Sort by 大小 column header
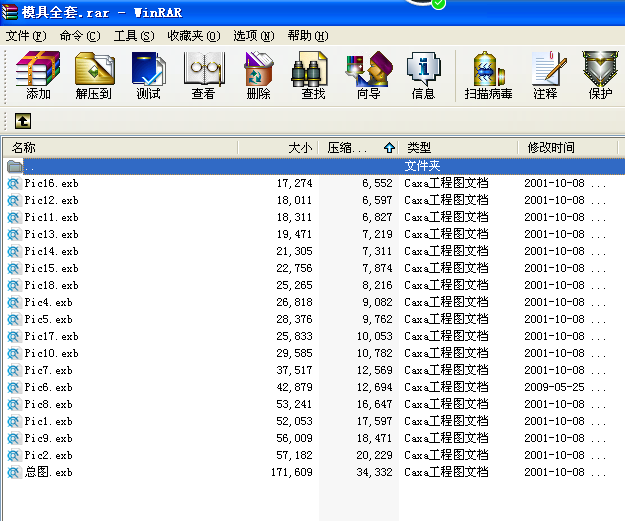 pyautogui.click(x=278, y=148)
